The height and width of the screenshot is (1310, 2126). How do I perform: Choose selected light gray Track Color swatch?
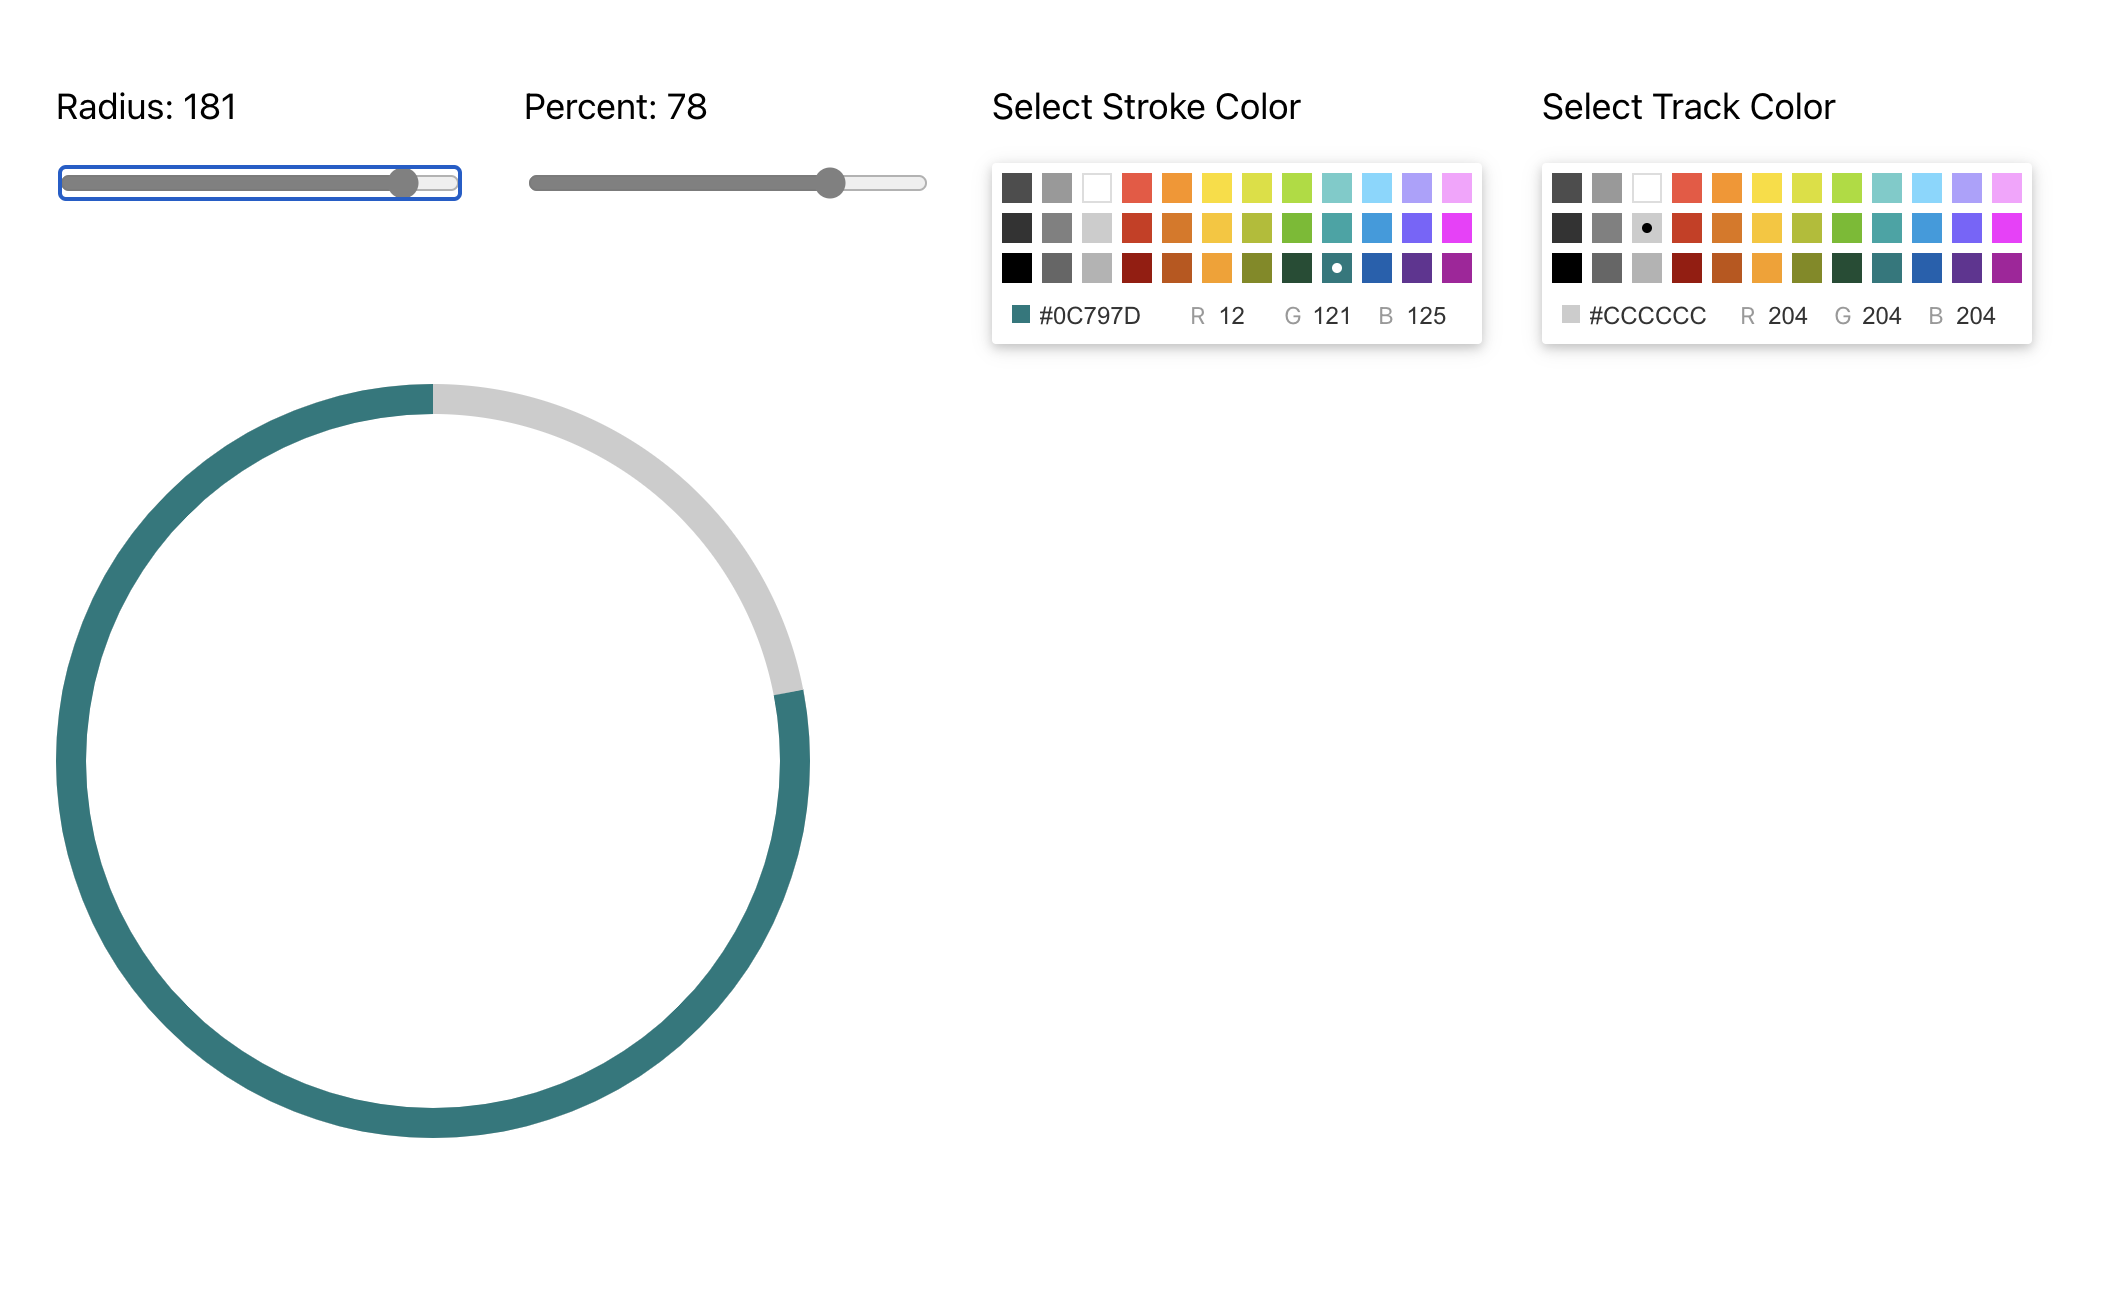tap(1646, 228)
